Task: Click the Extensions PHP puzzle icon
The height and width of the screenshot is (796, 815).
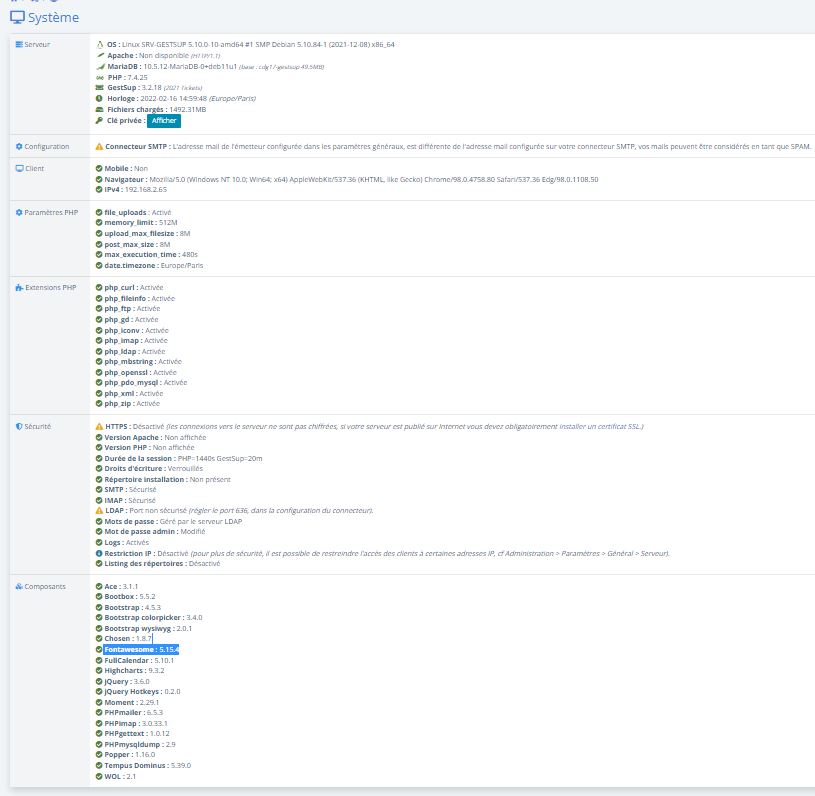Action: (x=19, y=288)
